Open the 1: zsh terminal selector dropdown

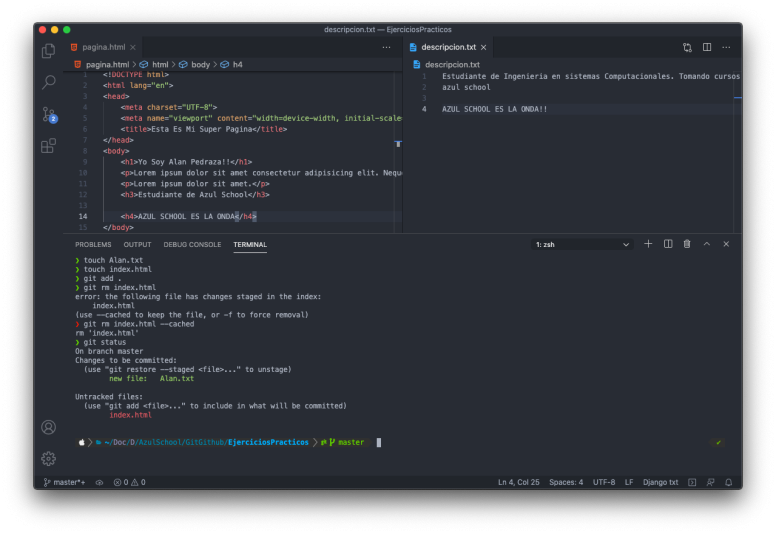pos(582,244)
